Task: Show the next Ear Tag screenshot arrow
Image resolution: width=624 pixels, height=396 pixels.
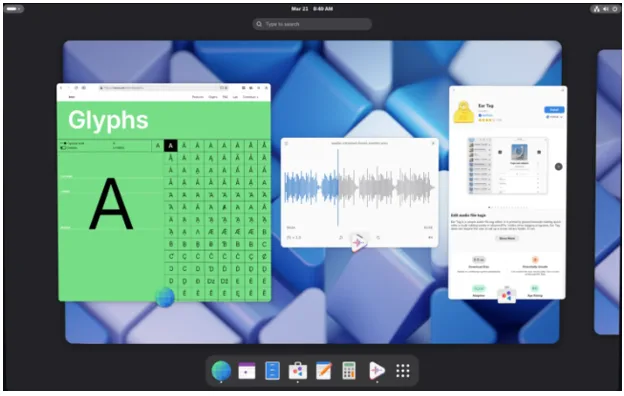Action: [x=558, y=166]
